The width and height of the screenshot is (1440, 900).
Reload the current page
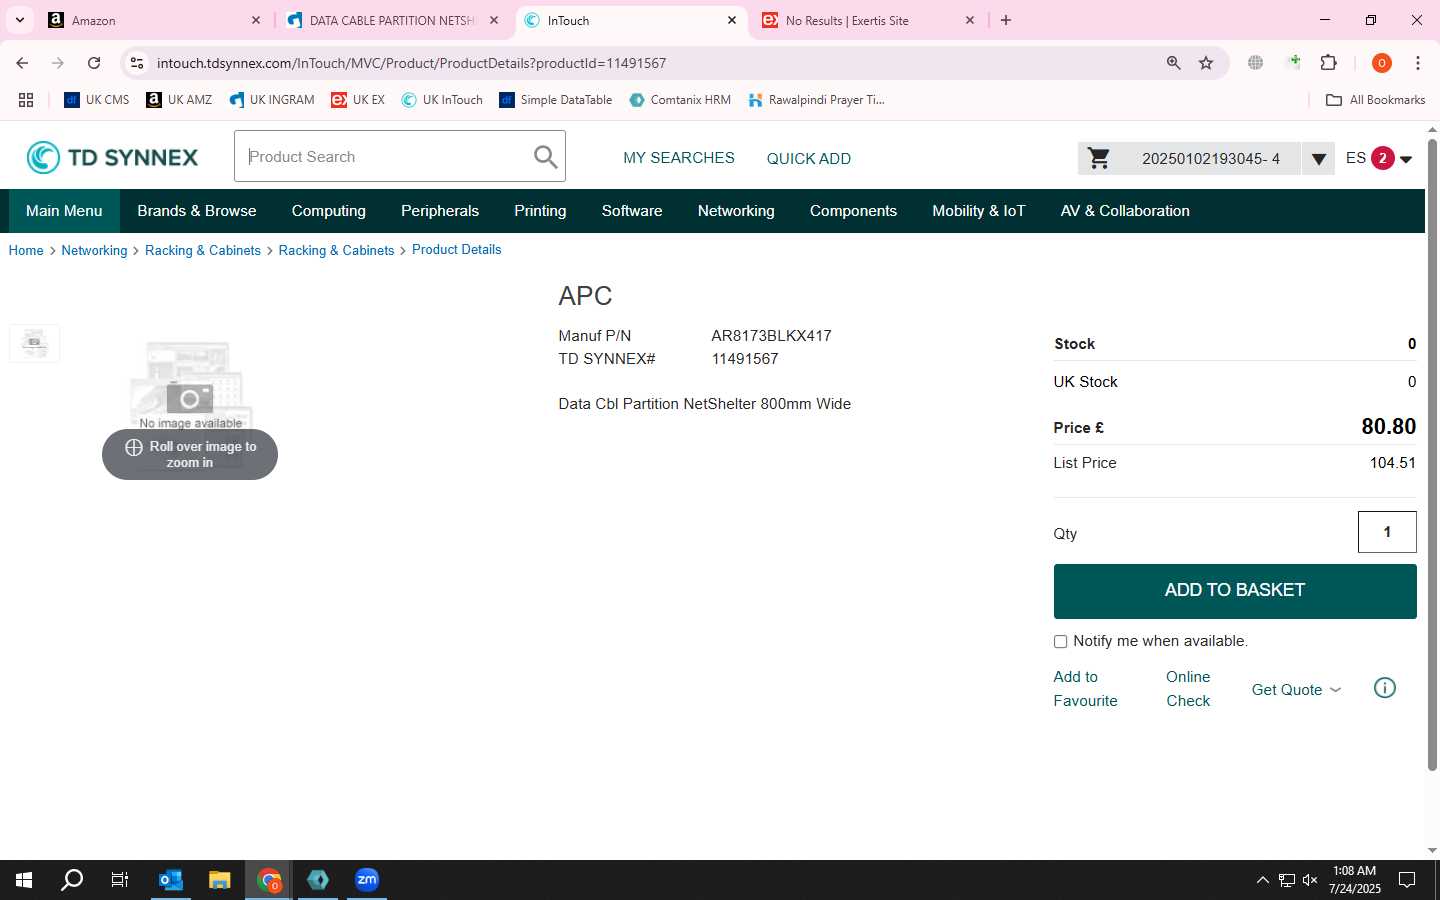pyautogui.click(x=94, y=63)
